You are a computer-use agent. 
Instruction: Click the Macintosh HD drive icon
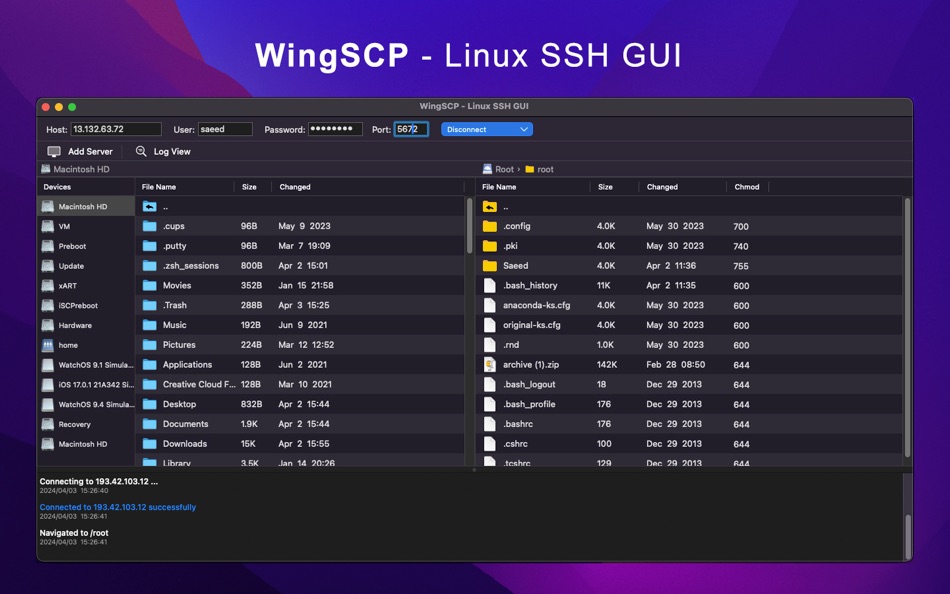(x=46, y=206)
